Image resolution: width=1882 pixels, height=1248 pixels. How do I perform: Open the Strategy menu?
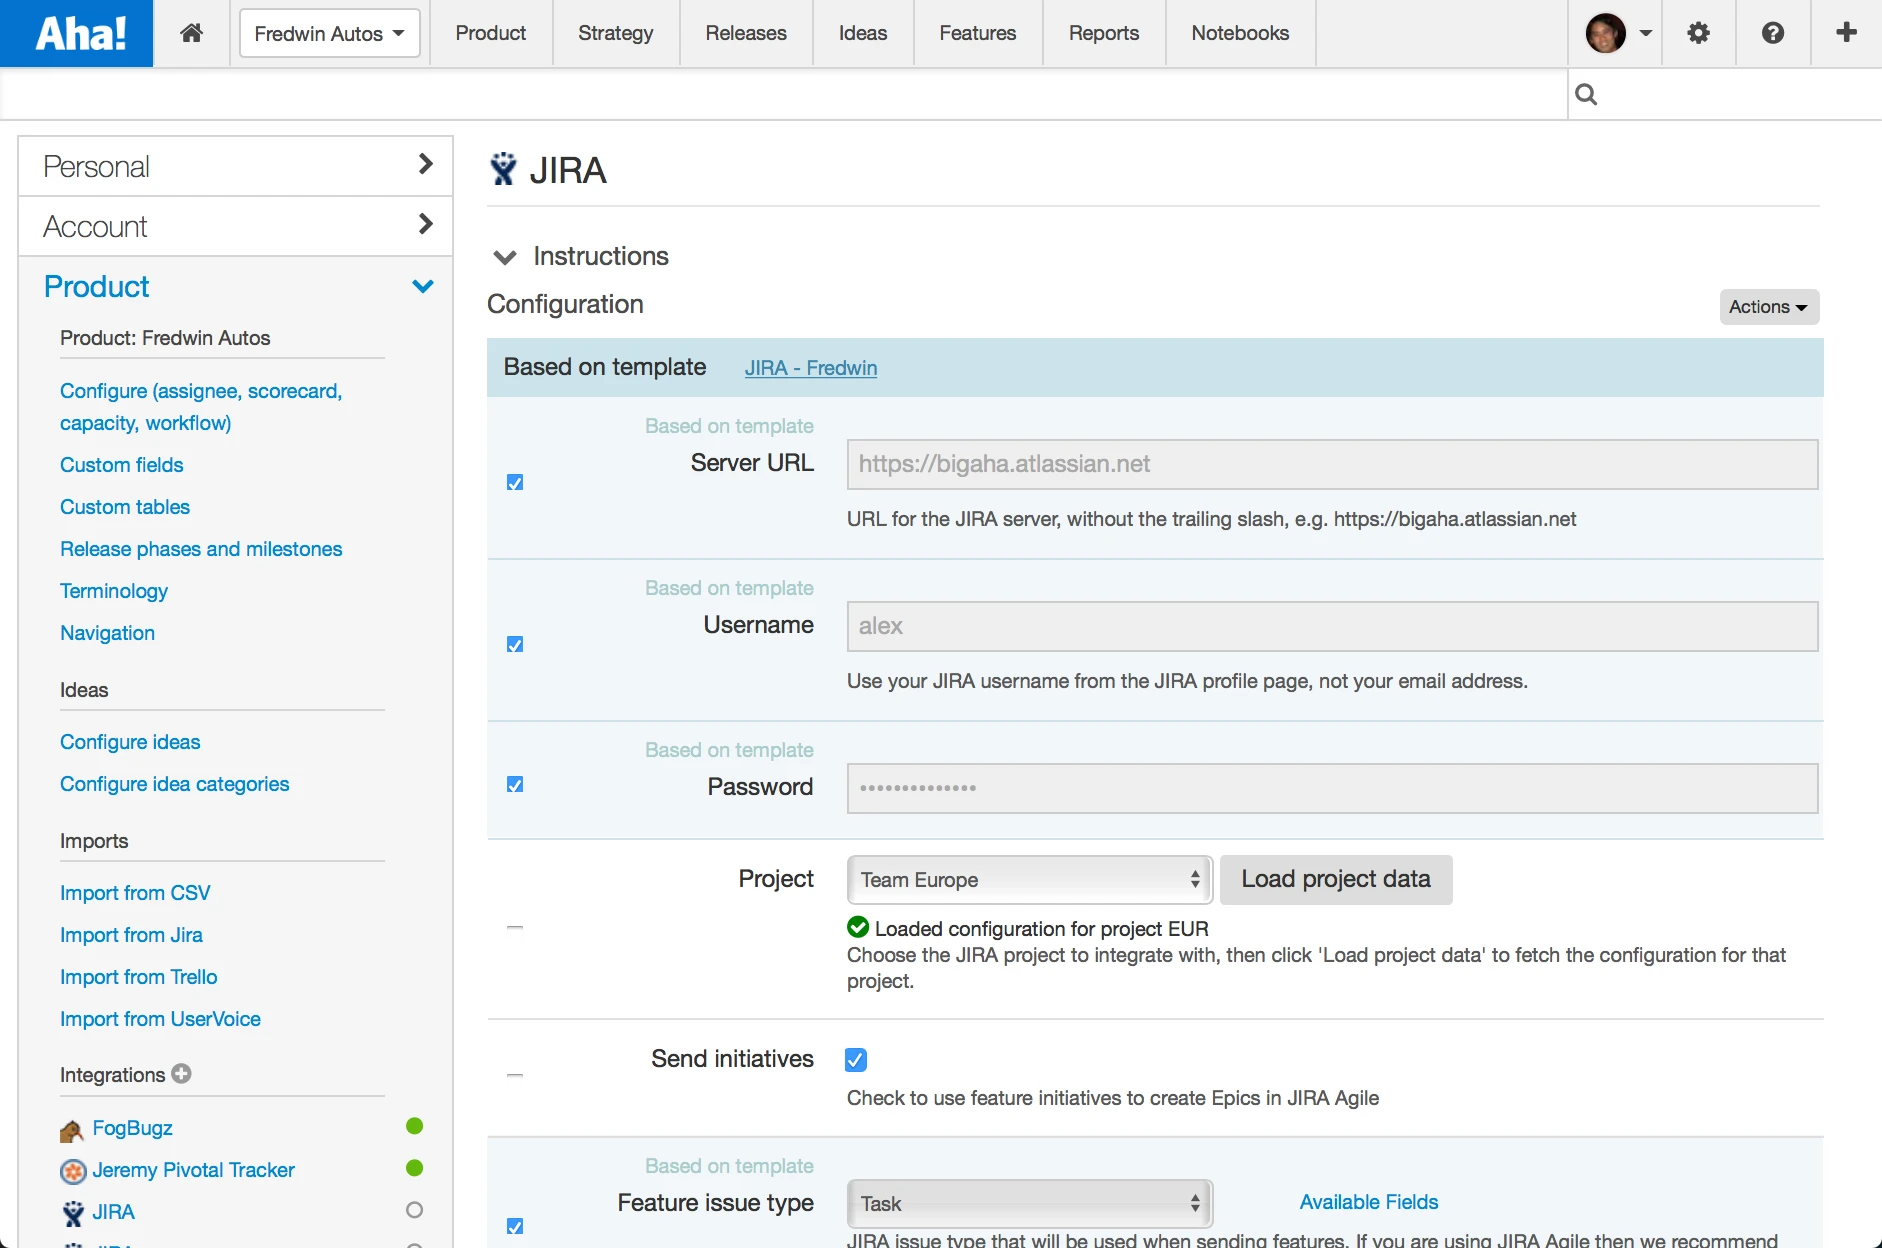pyautogui.click(x=616, y=33)
